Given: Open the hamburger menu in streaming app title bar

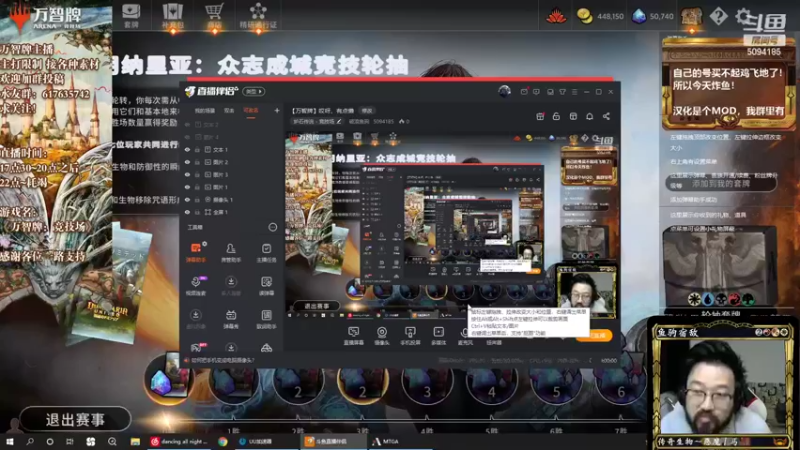Looking at the screenshot, I should [574, 92].
